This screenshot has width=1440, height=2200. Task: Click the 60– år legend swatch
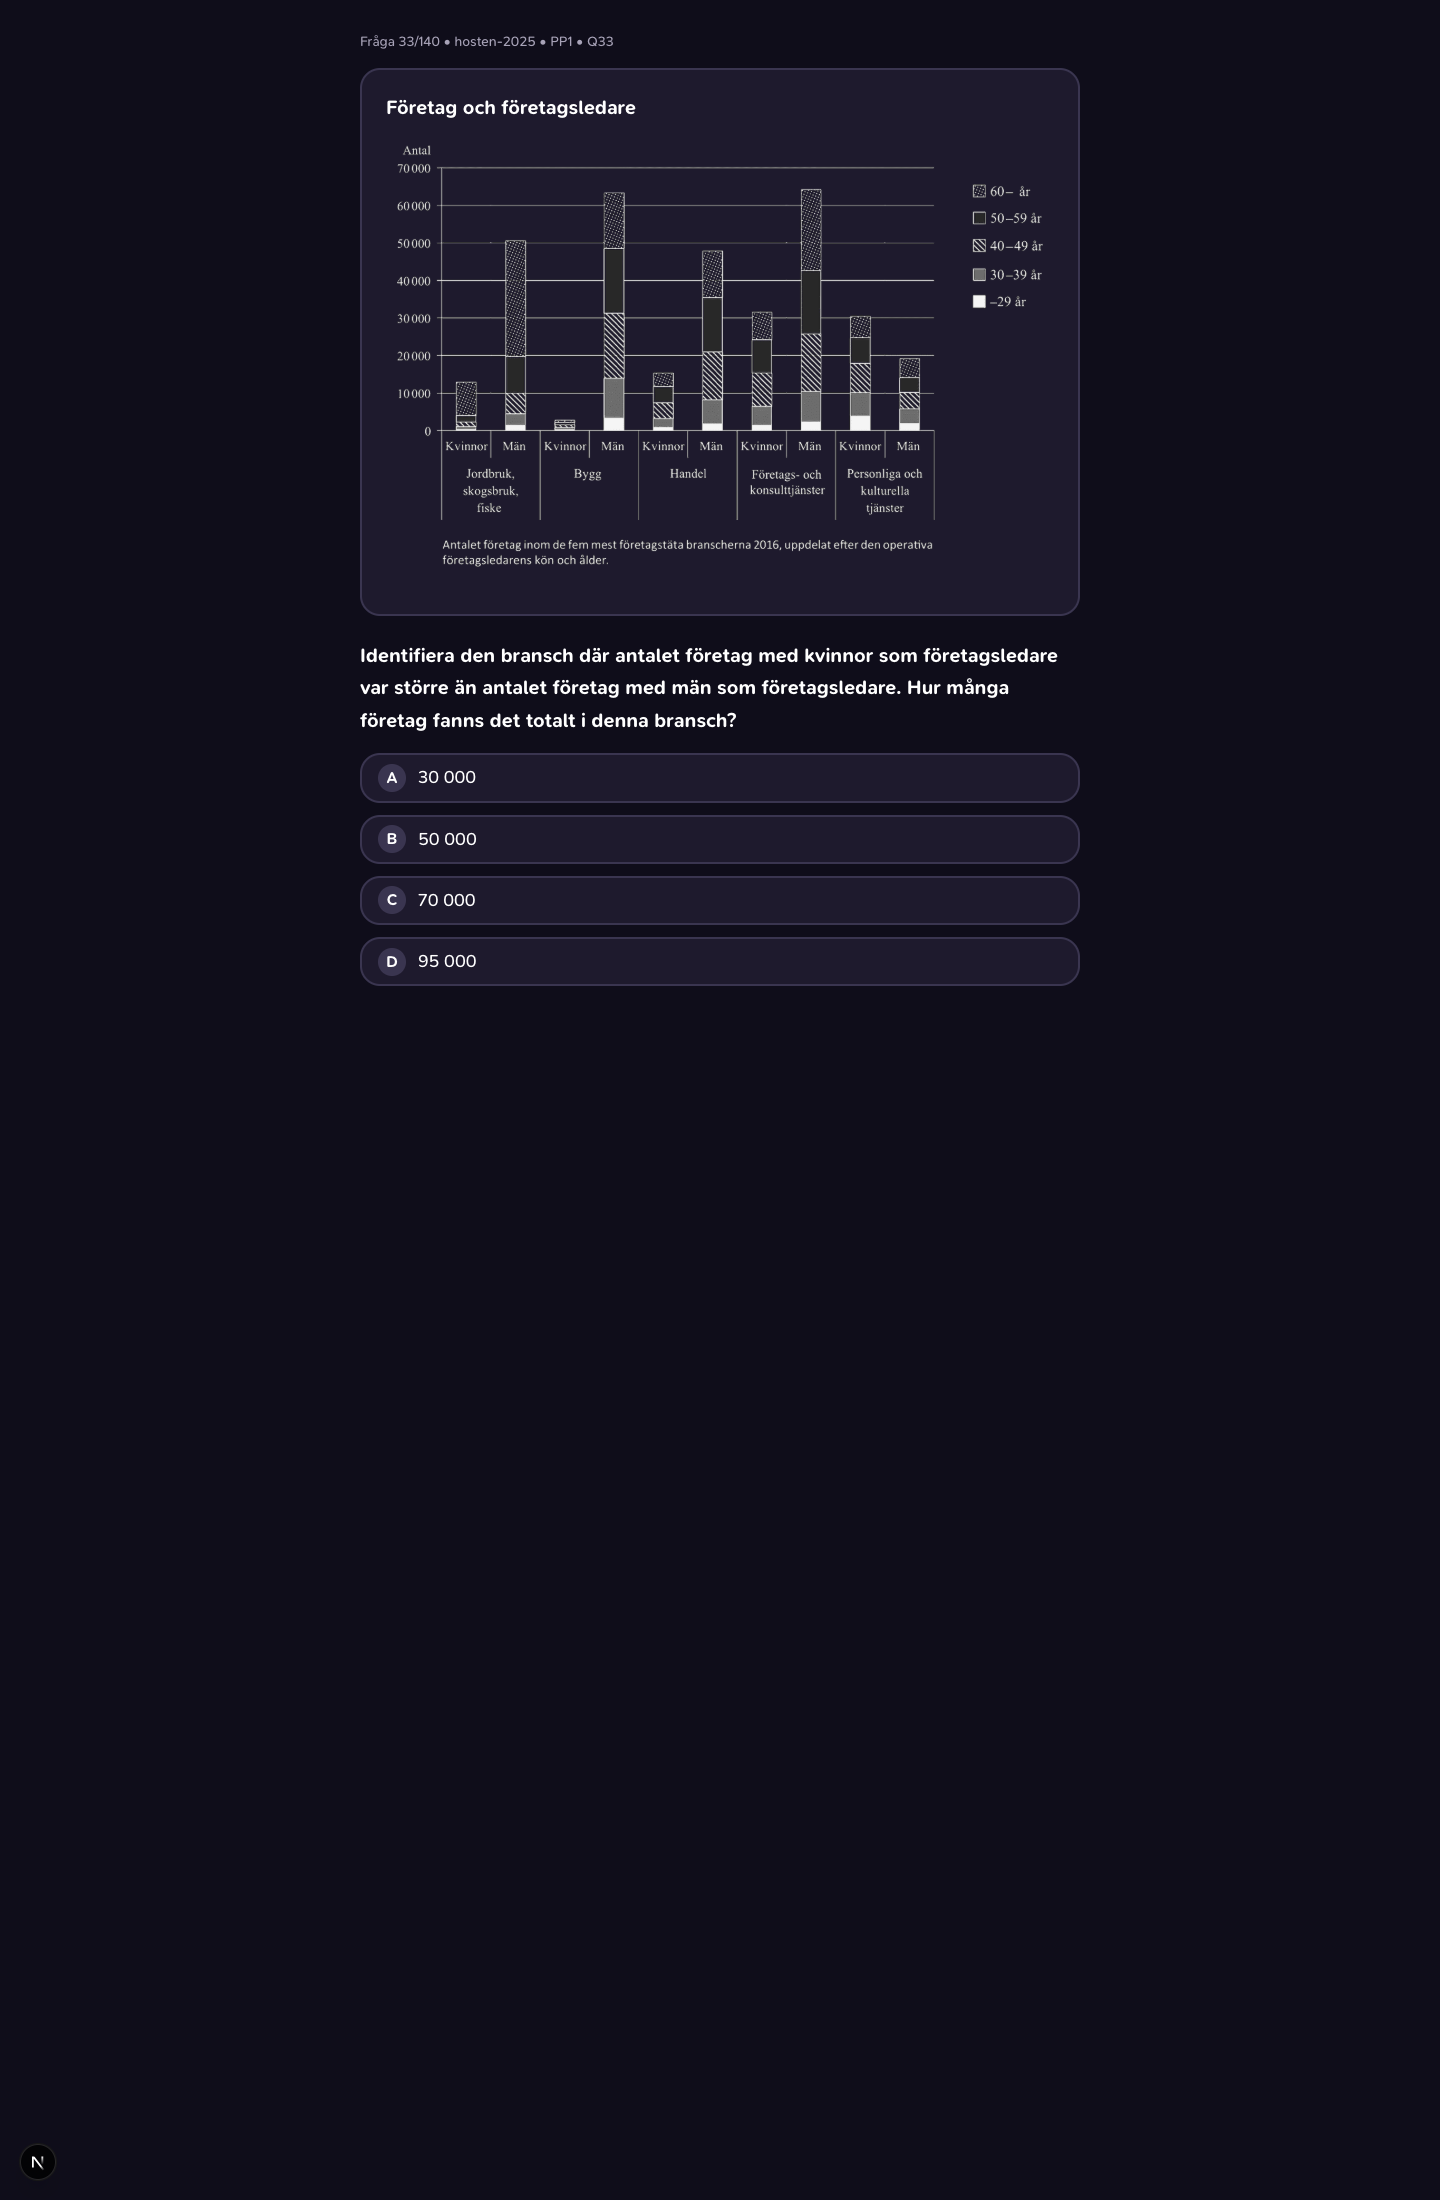pos(979,191)
